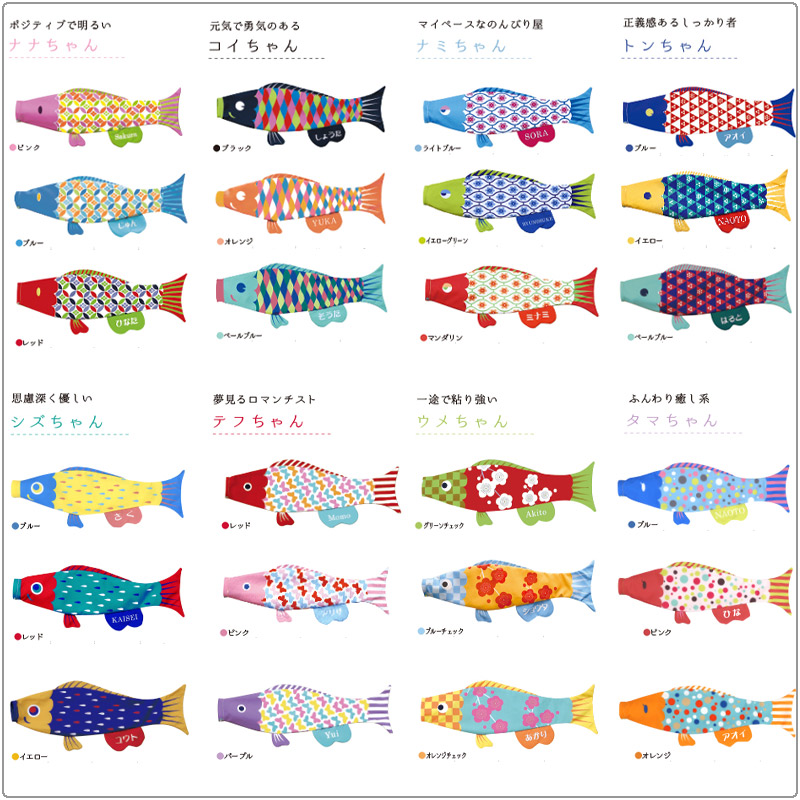Viewport: 800px width, 800px height.
Task: Choose the yellow-green Nami-chan koinobori image
Action: coord(509,201)
